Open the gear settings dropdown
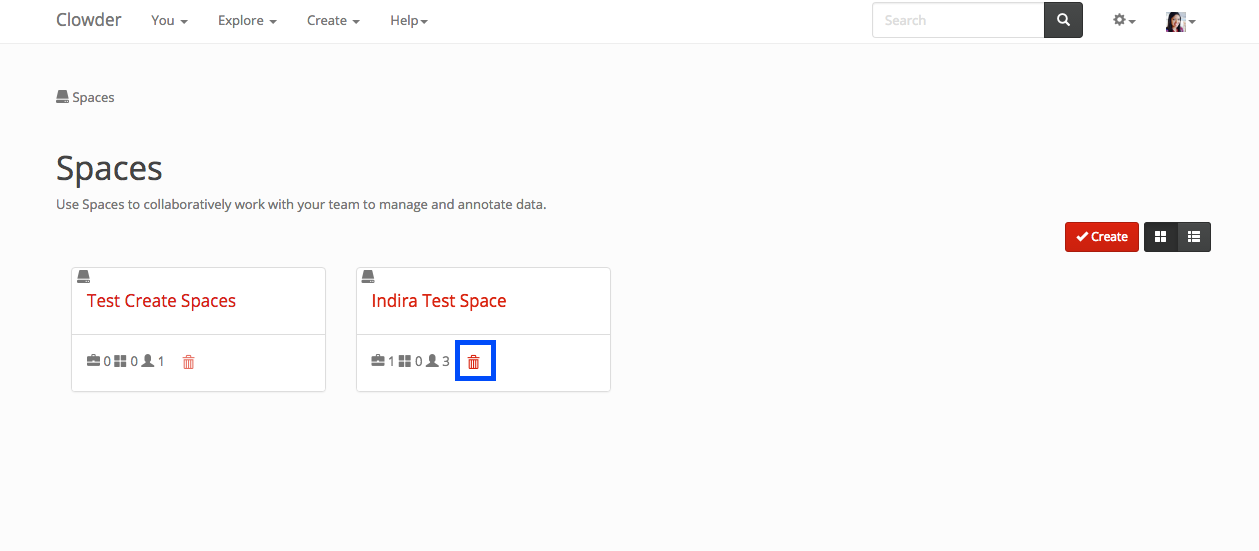1259x551 pixels. click(1124, 20)
